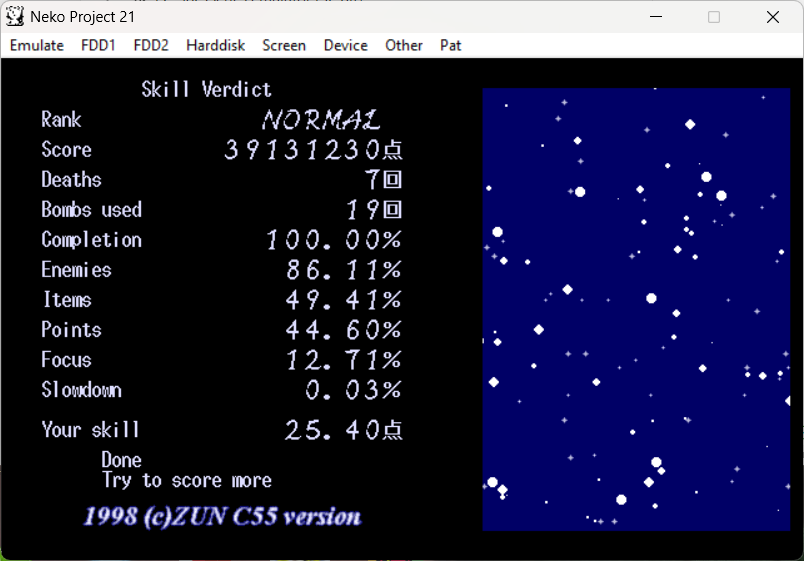
Task: Minimize the Neko Project 21 window
Action: coord(656,17)
